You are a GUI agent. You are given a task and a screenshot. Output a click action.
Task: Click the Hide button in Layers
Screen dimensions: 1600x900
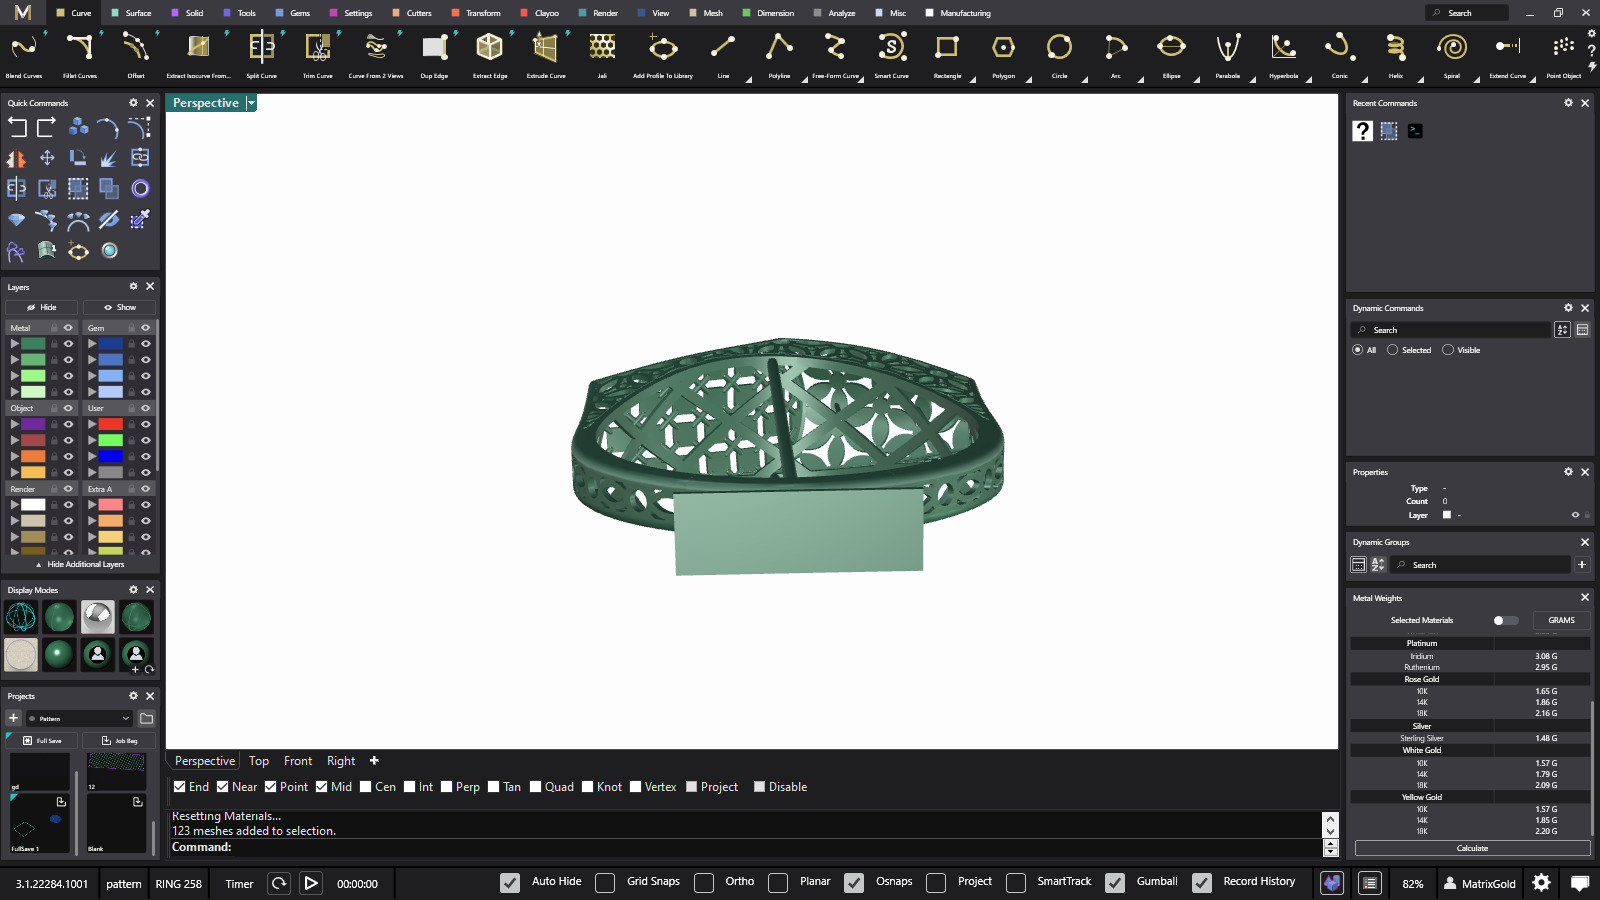pyautogui.click(x=42, y=307)
